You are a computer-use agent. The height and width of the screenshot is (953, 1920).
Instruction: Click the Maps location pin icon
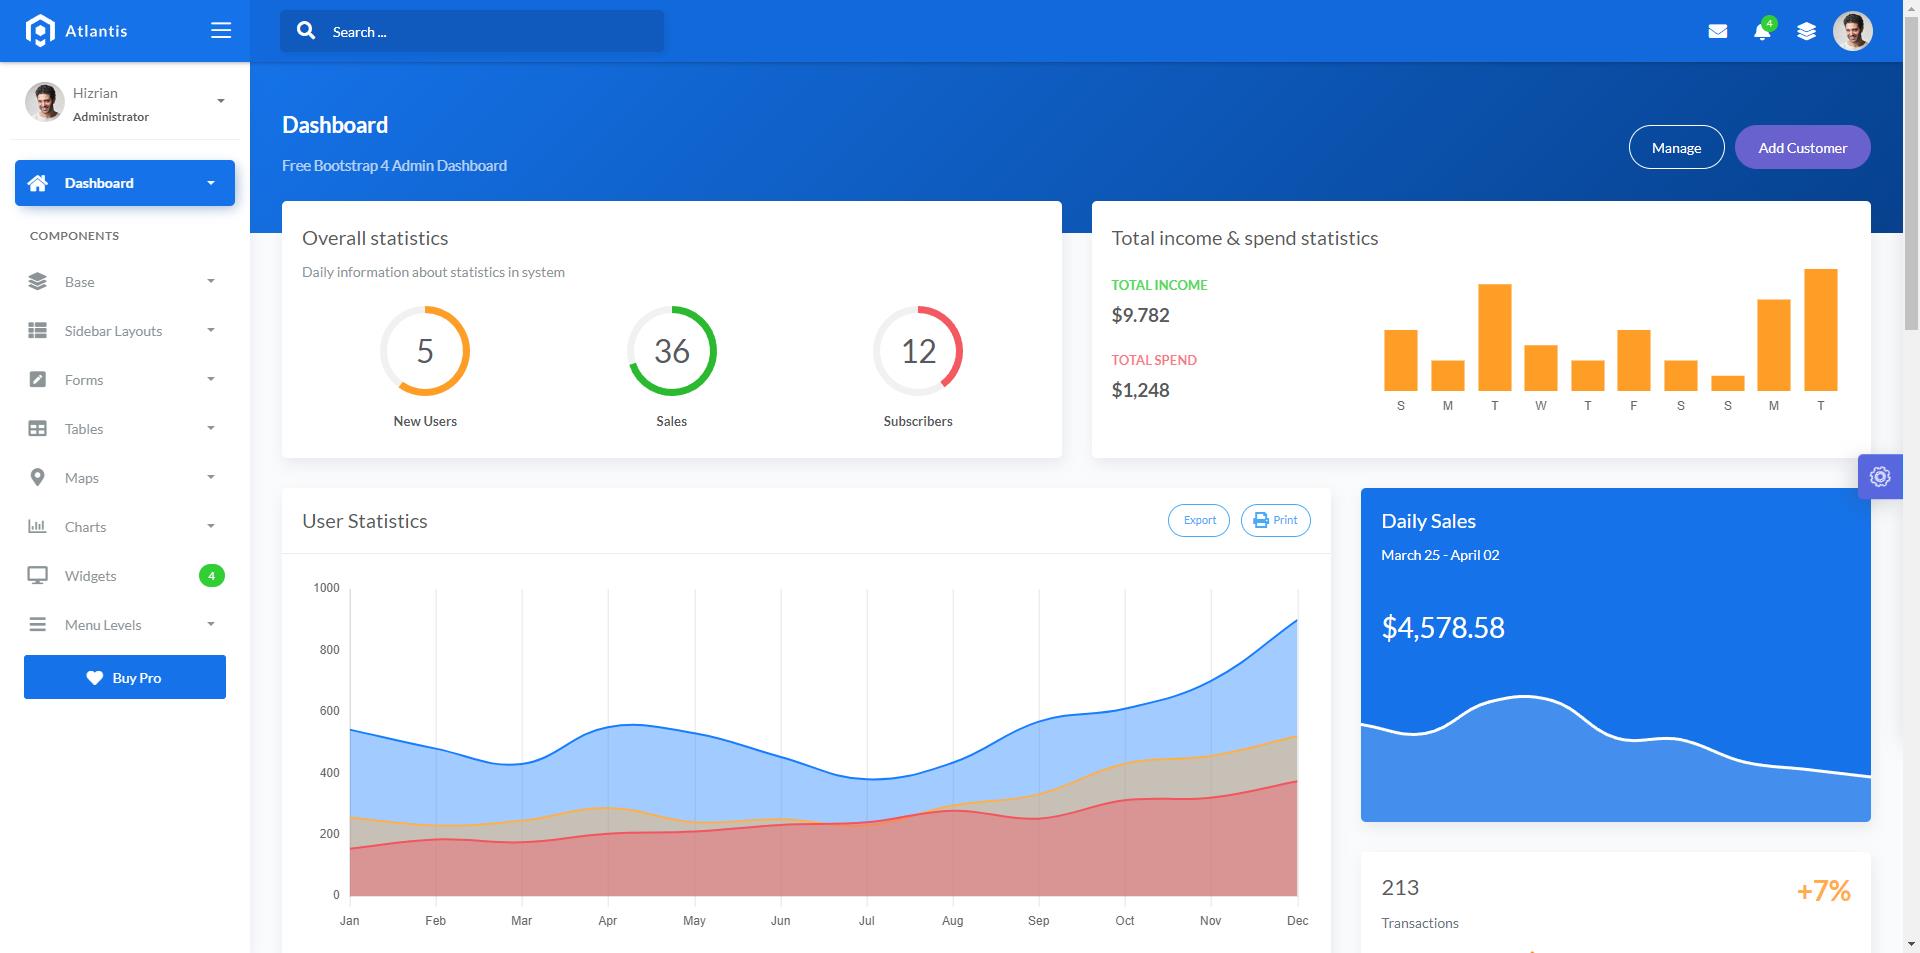click(x=37, y=477)
